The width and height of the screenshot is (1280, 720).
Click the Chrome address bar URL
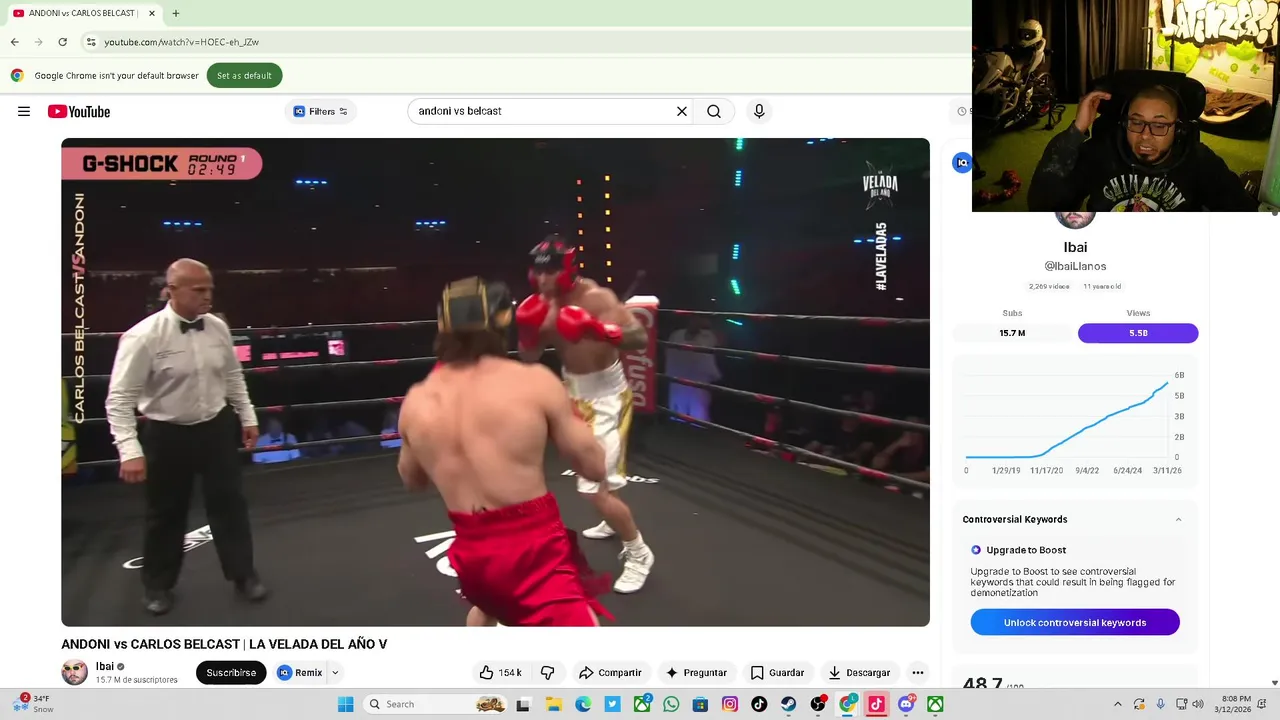coord(182,42)
